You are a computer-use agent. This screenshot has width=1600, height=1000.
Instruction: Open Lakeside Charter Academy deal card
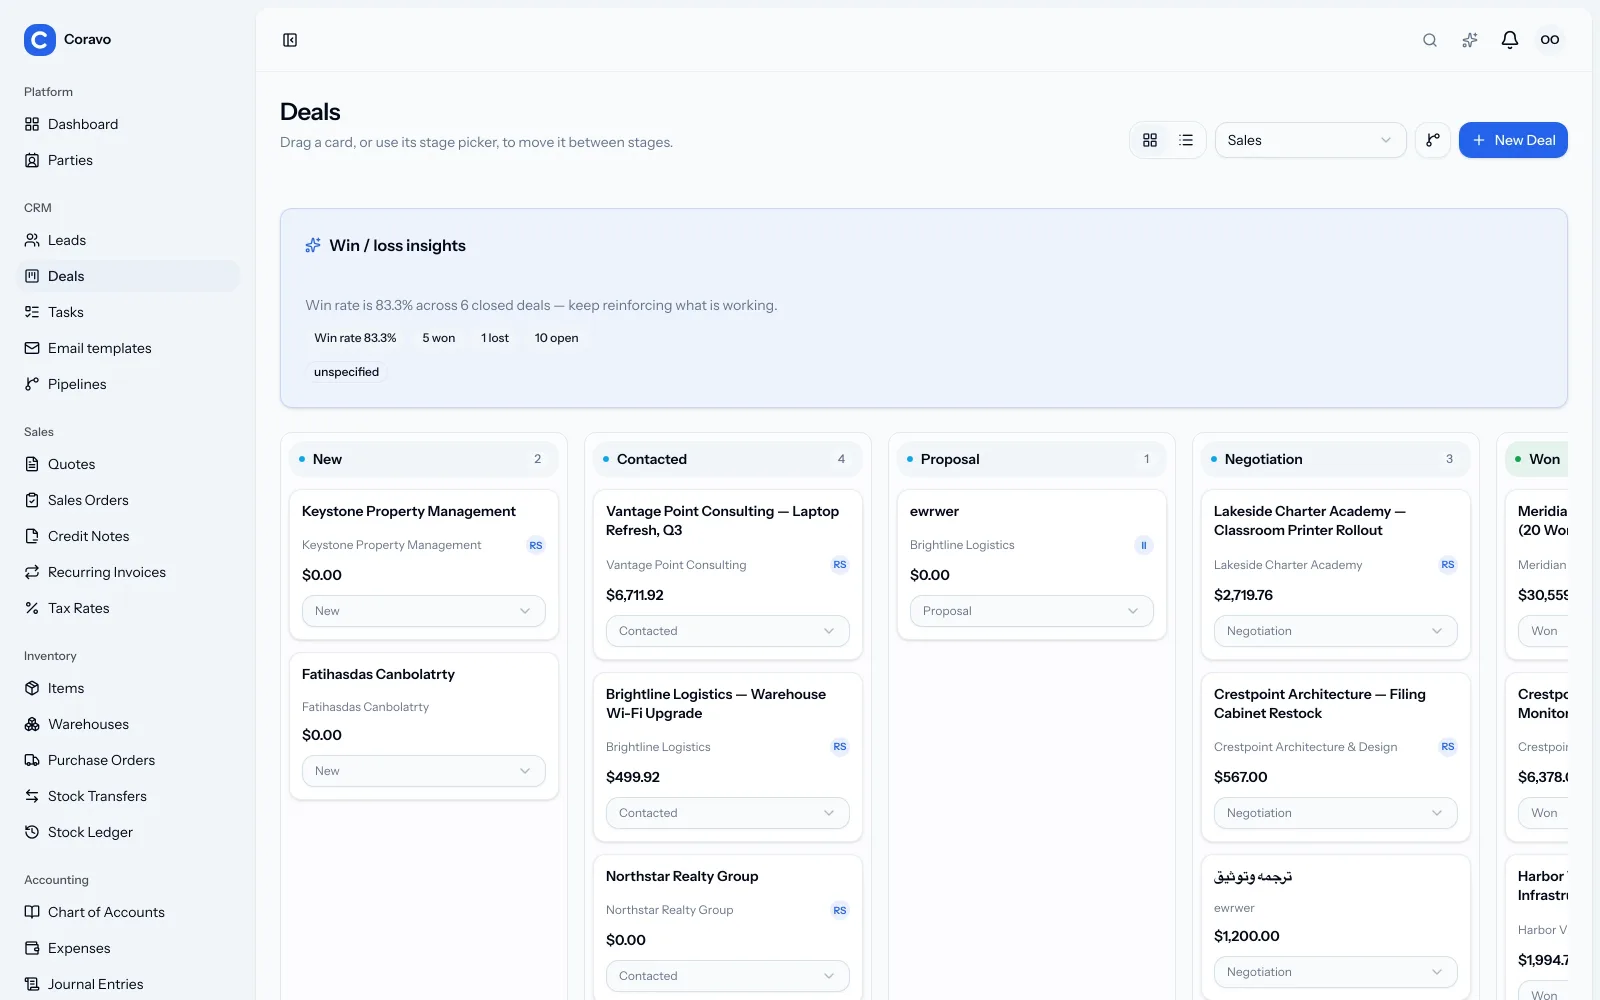tap(1336, 575)
